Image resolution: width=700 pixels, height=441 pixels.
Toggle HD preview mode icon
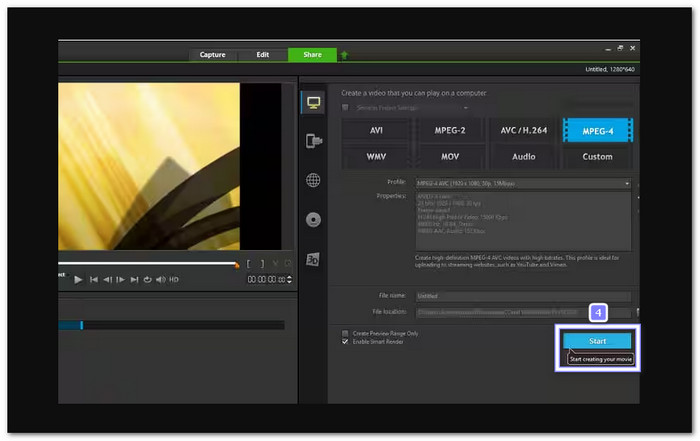coord(174,279)
